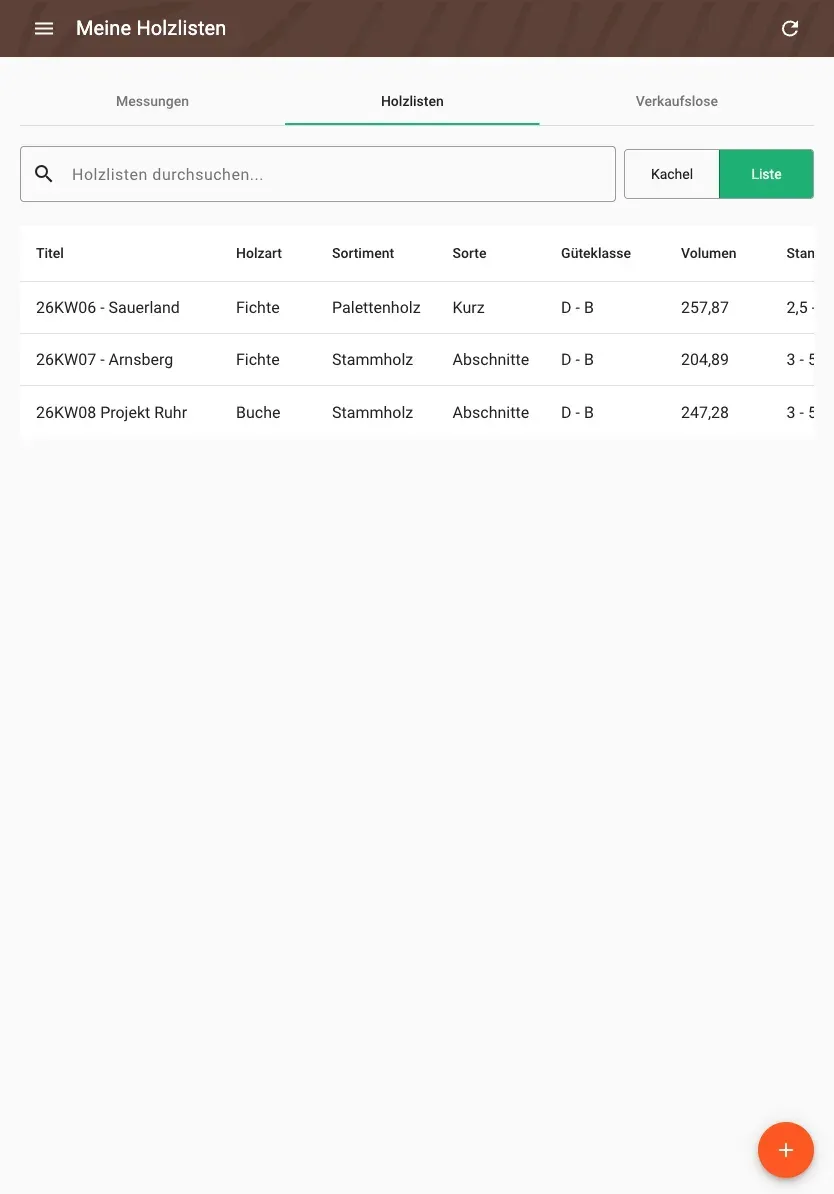Click the Buche cell
Viewport: 834px width, 1194px height.
(x=258, y=413)
